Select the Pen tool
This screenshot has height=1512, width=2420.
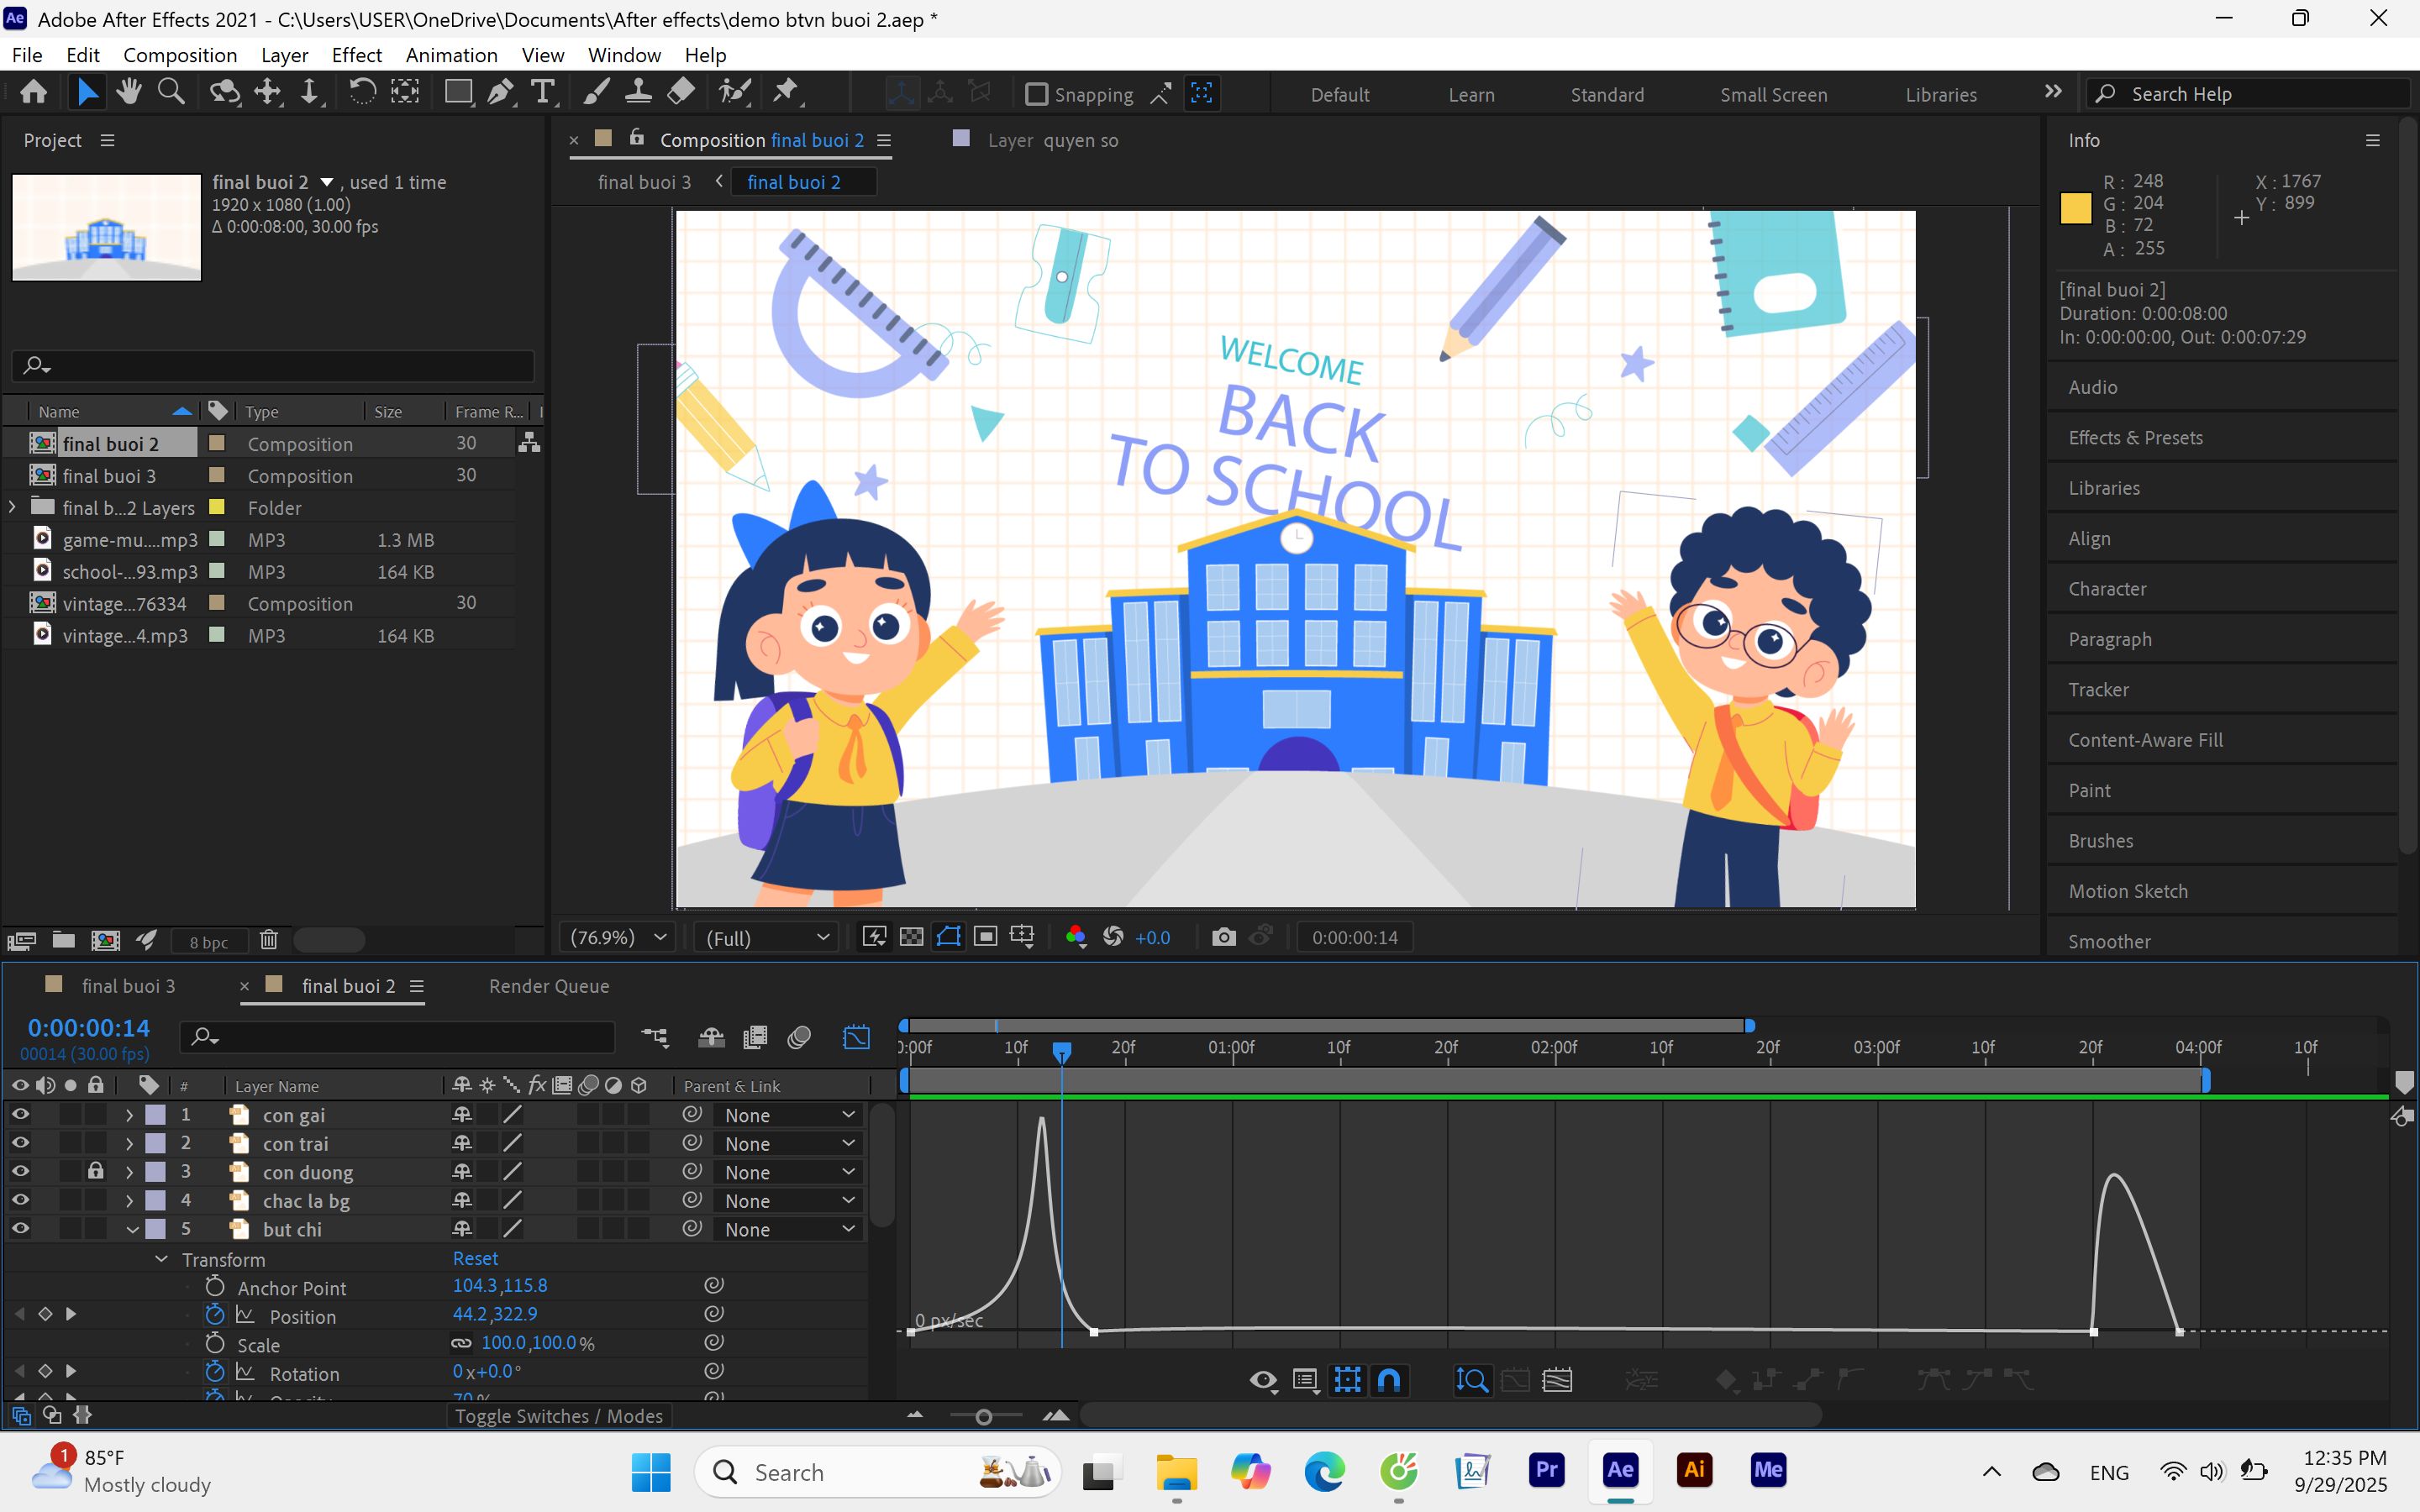500,93
